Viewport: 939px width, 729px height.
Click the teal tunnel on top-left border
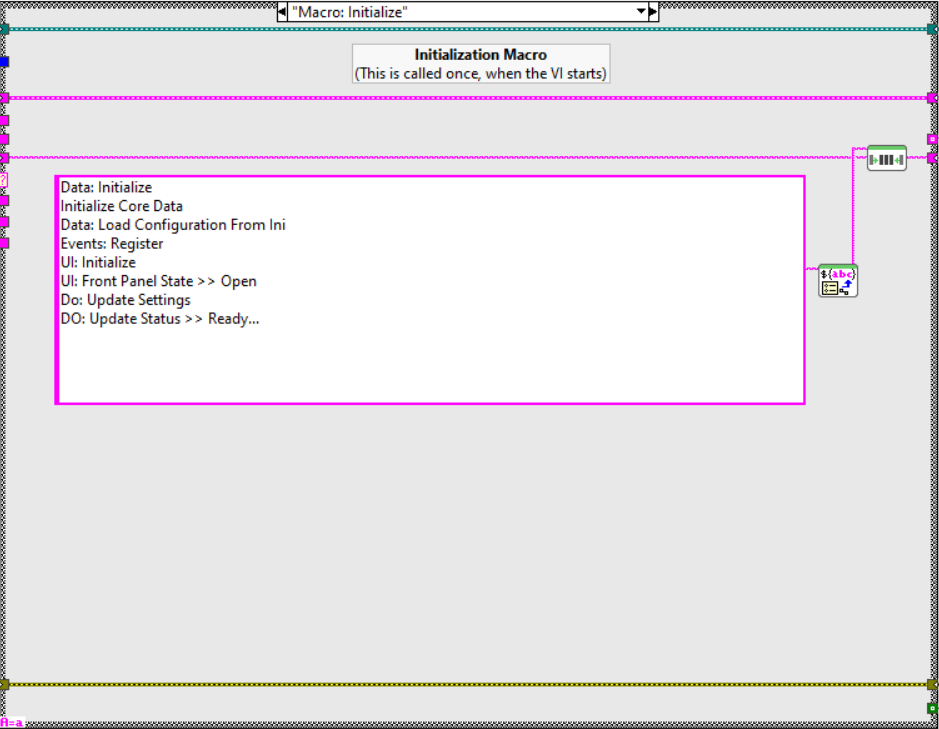coord(4,29)
